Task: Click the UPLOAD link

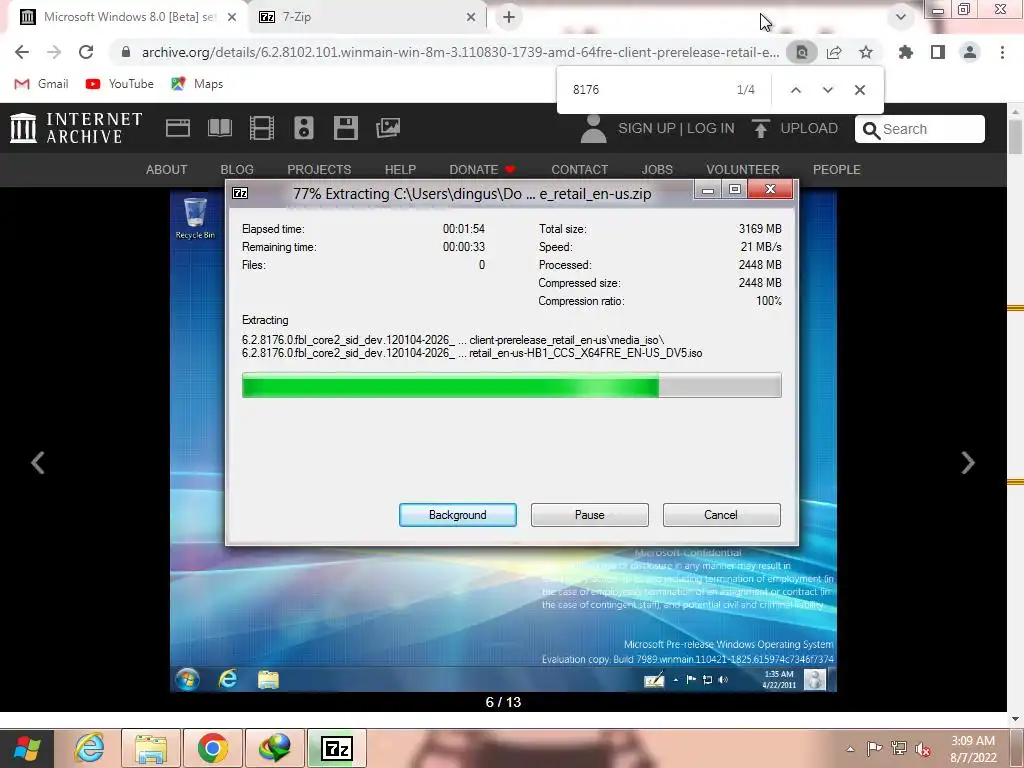Action: (x=795, y=128)
